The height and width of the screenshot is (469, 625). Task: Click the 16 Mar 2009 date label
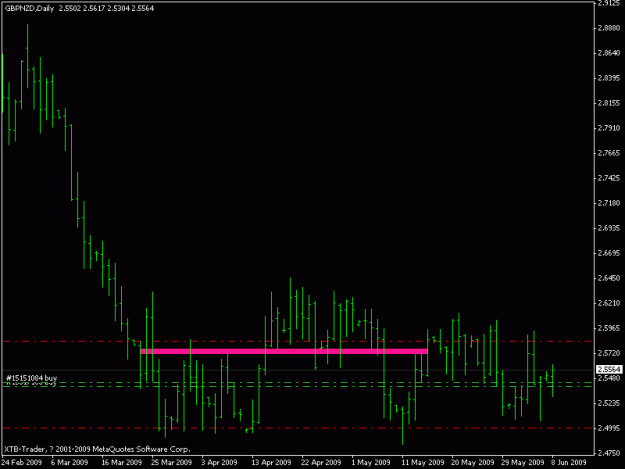coord(122,462)
